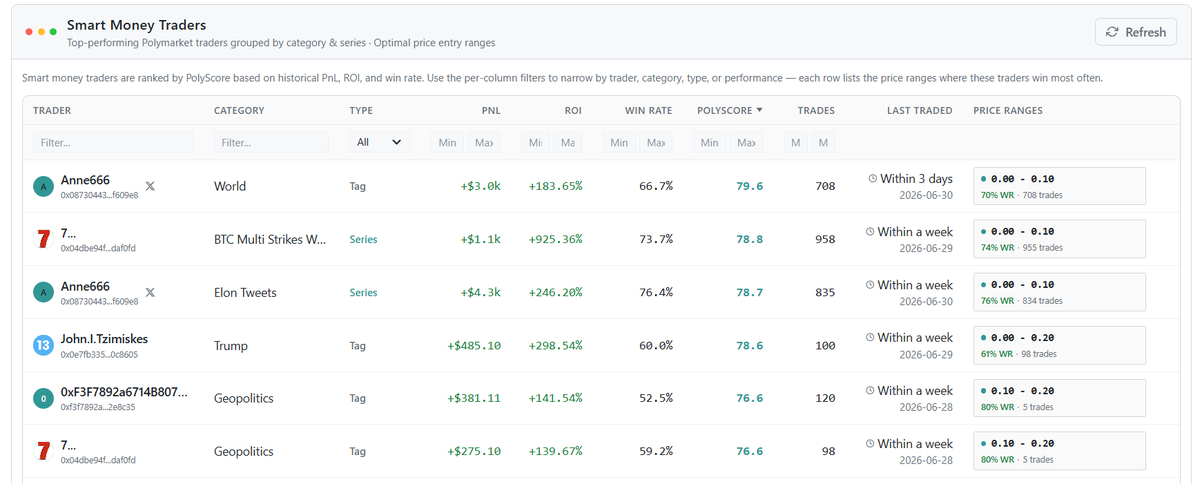Image resolution: width=1200 pixels, height=484 pixels.
Task: Click the red window close dot
Action: (x=28, y=32)
